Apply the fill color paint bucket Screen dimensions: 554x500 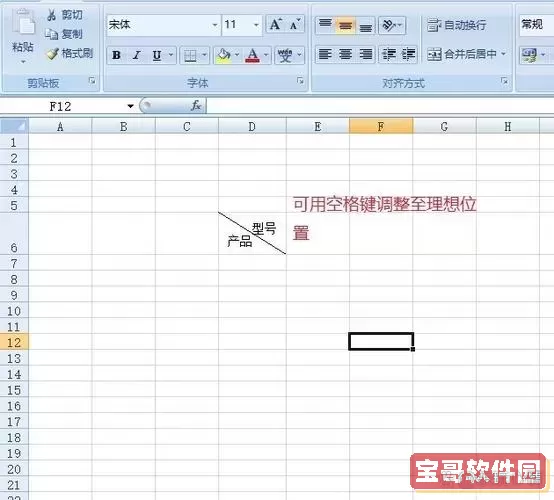click(x=224, y=55)
